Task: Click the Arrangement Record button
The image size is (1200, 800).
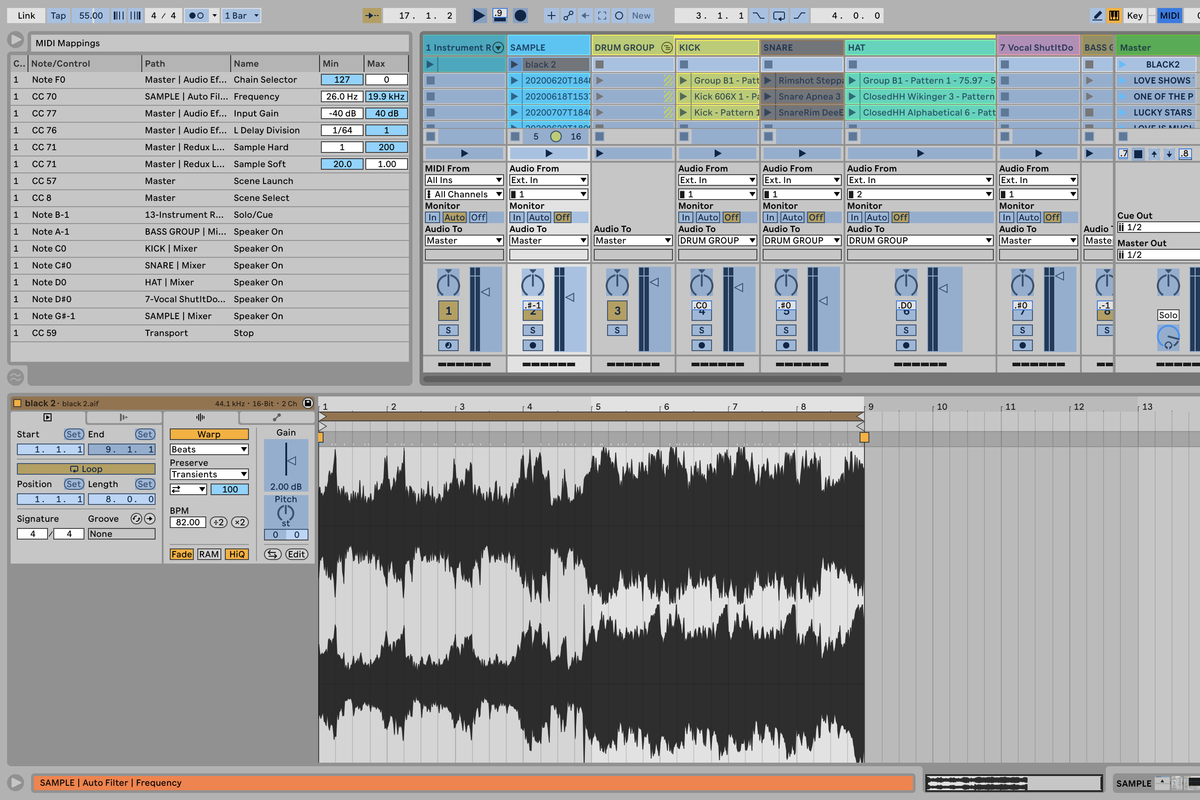Action: (x=520, y=16)
